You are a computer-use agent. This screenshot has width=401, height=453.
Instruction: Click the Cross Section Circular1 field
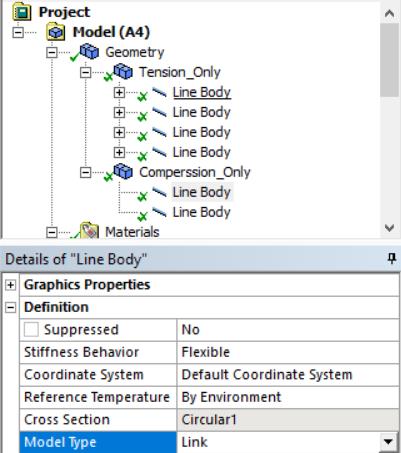pos(288,420)
